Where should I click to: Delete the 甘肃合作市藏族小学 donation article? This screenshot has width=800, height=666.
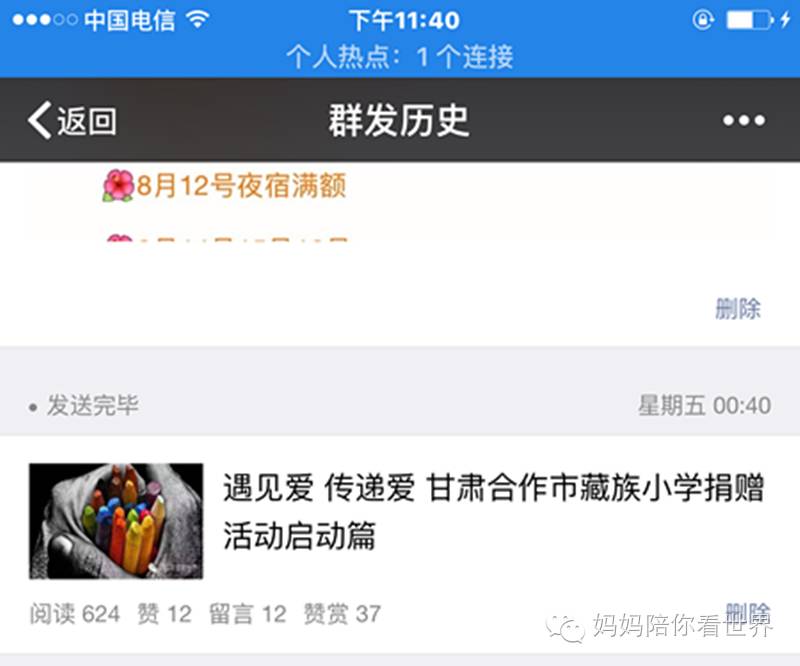(748, 612)
